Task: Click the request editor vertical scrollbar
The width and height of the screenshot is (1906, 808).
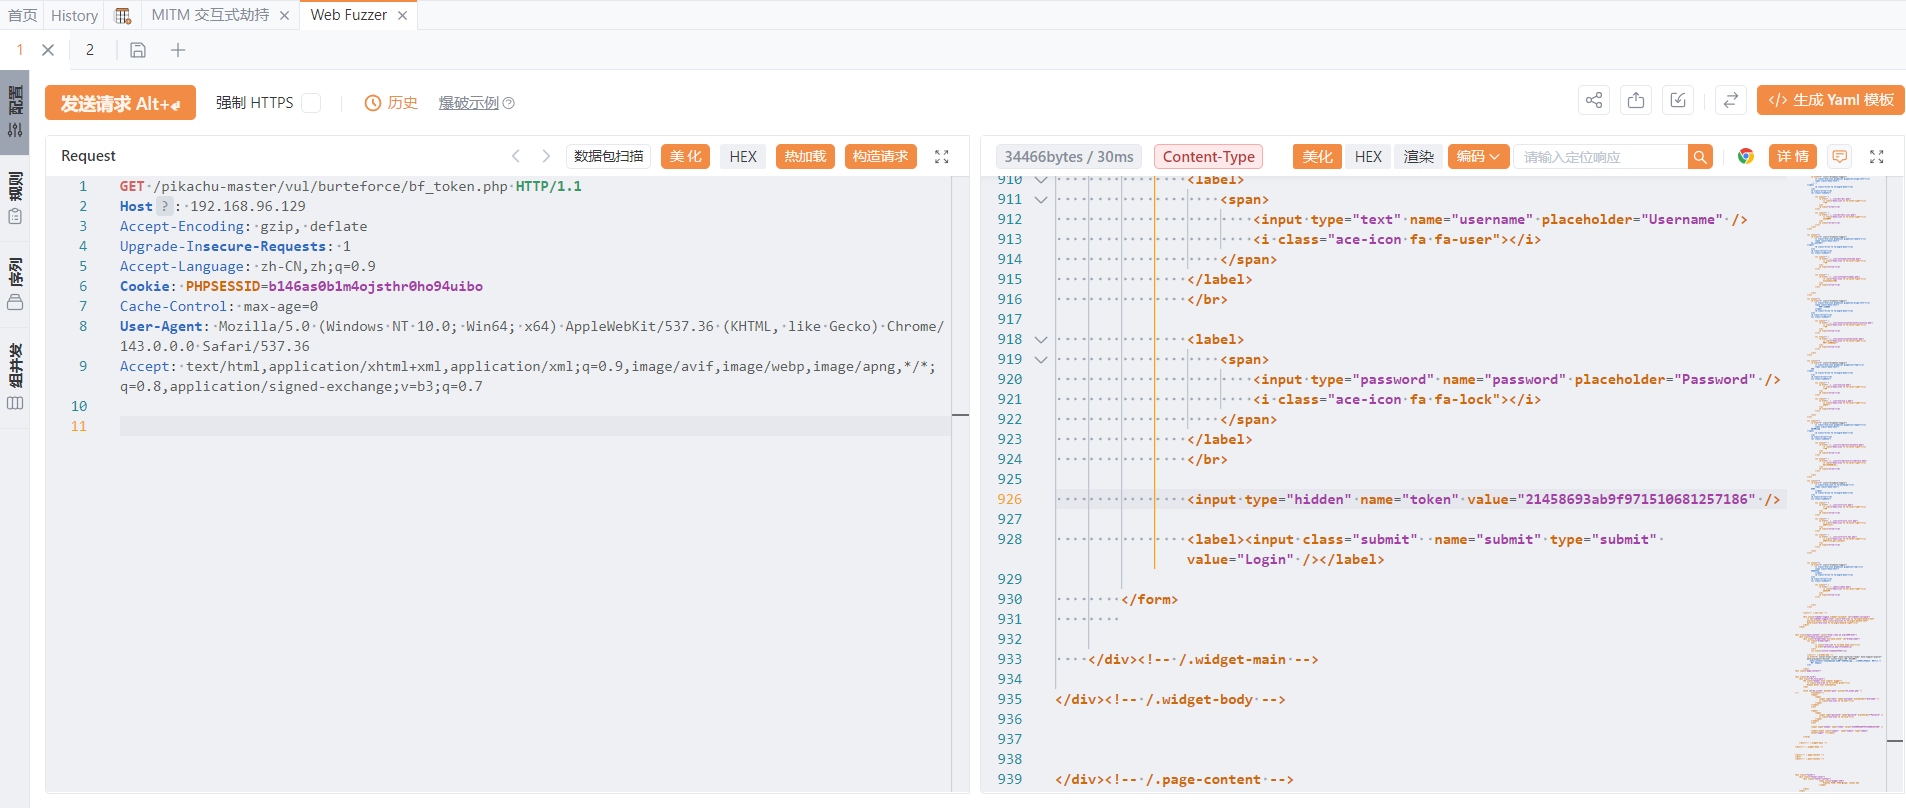Action: [960, 484]
